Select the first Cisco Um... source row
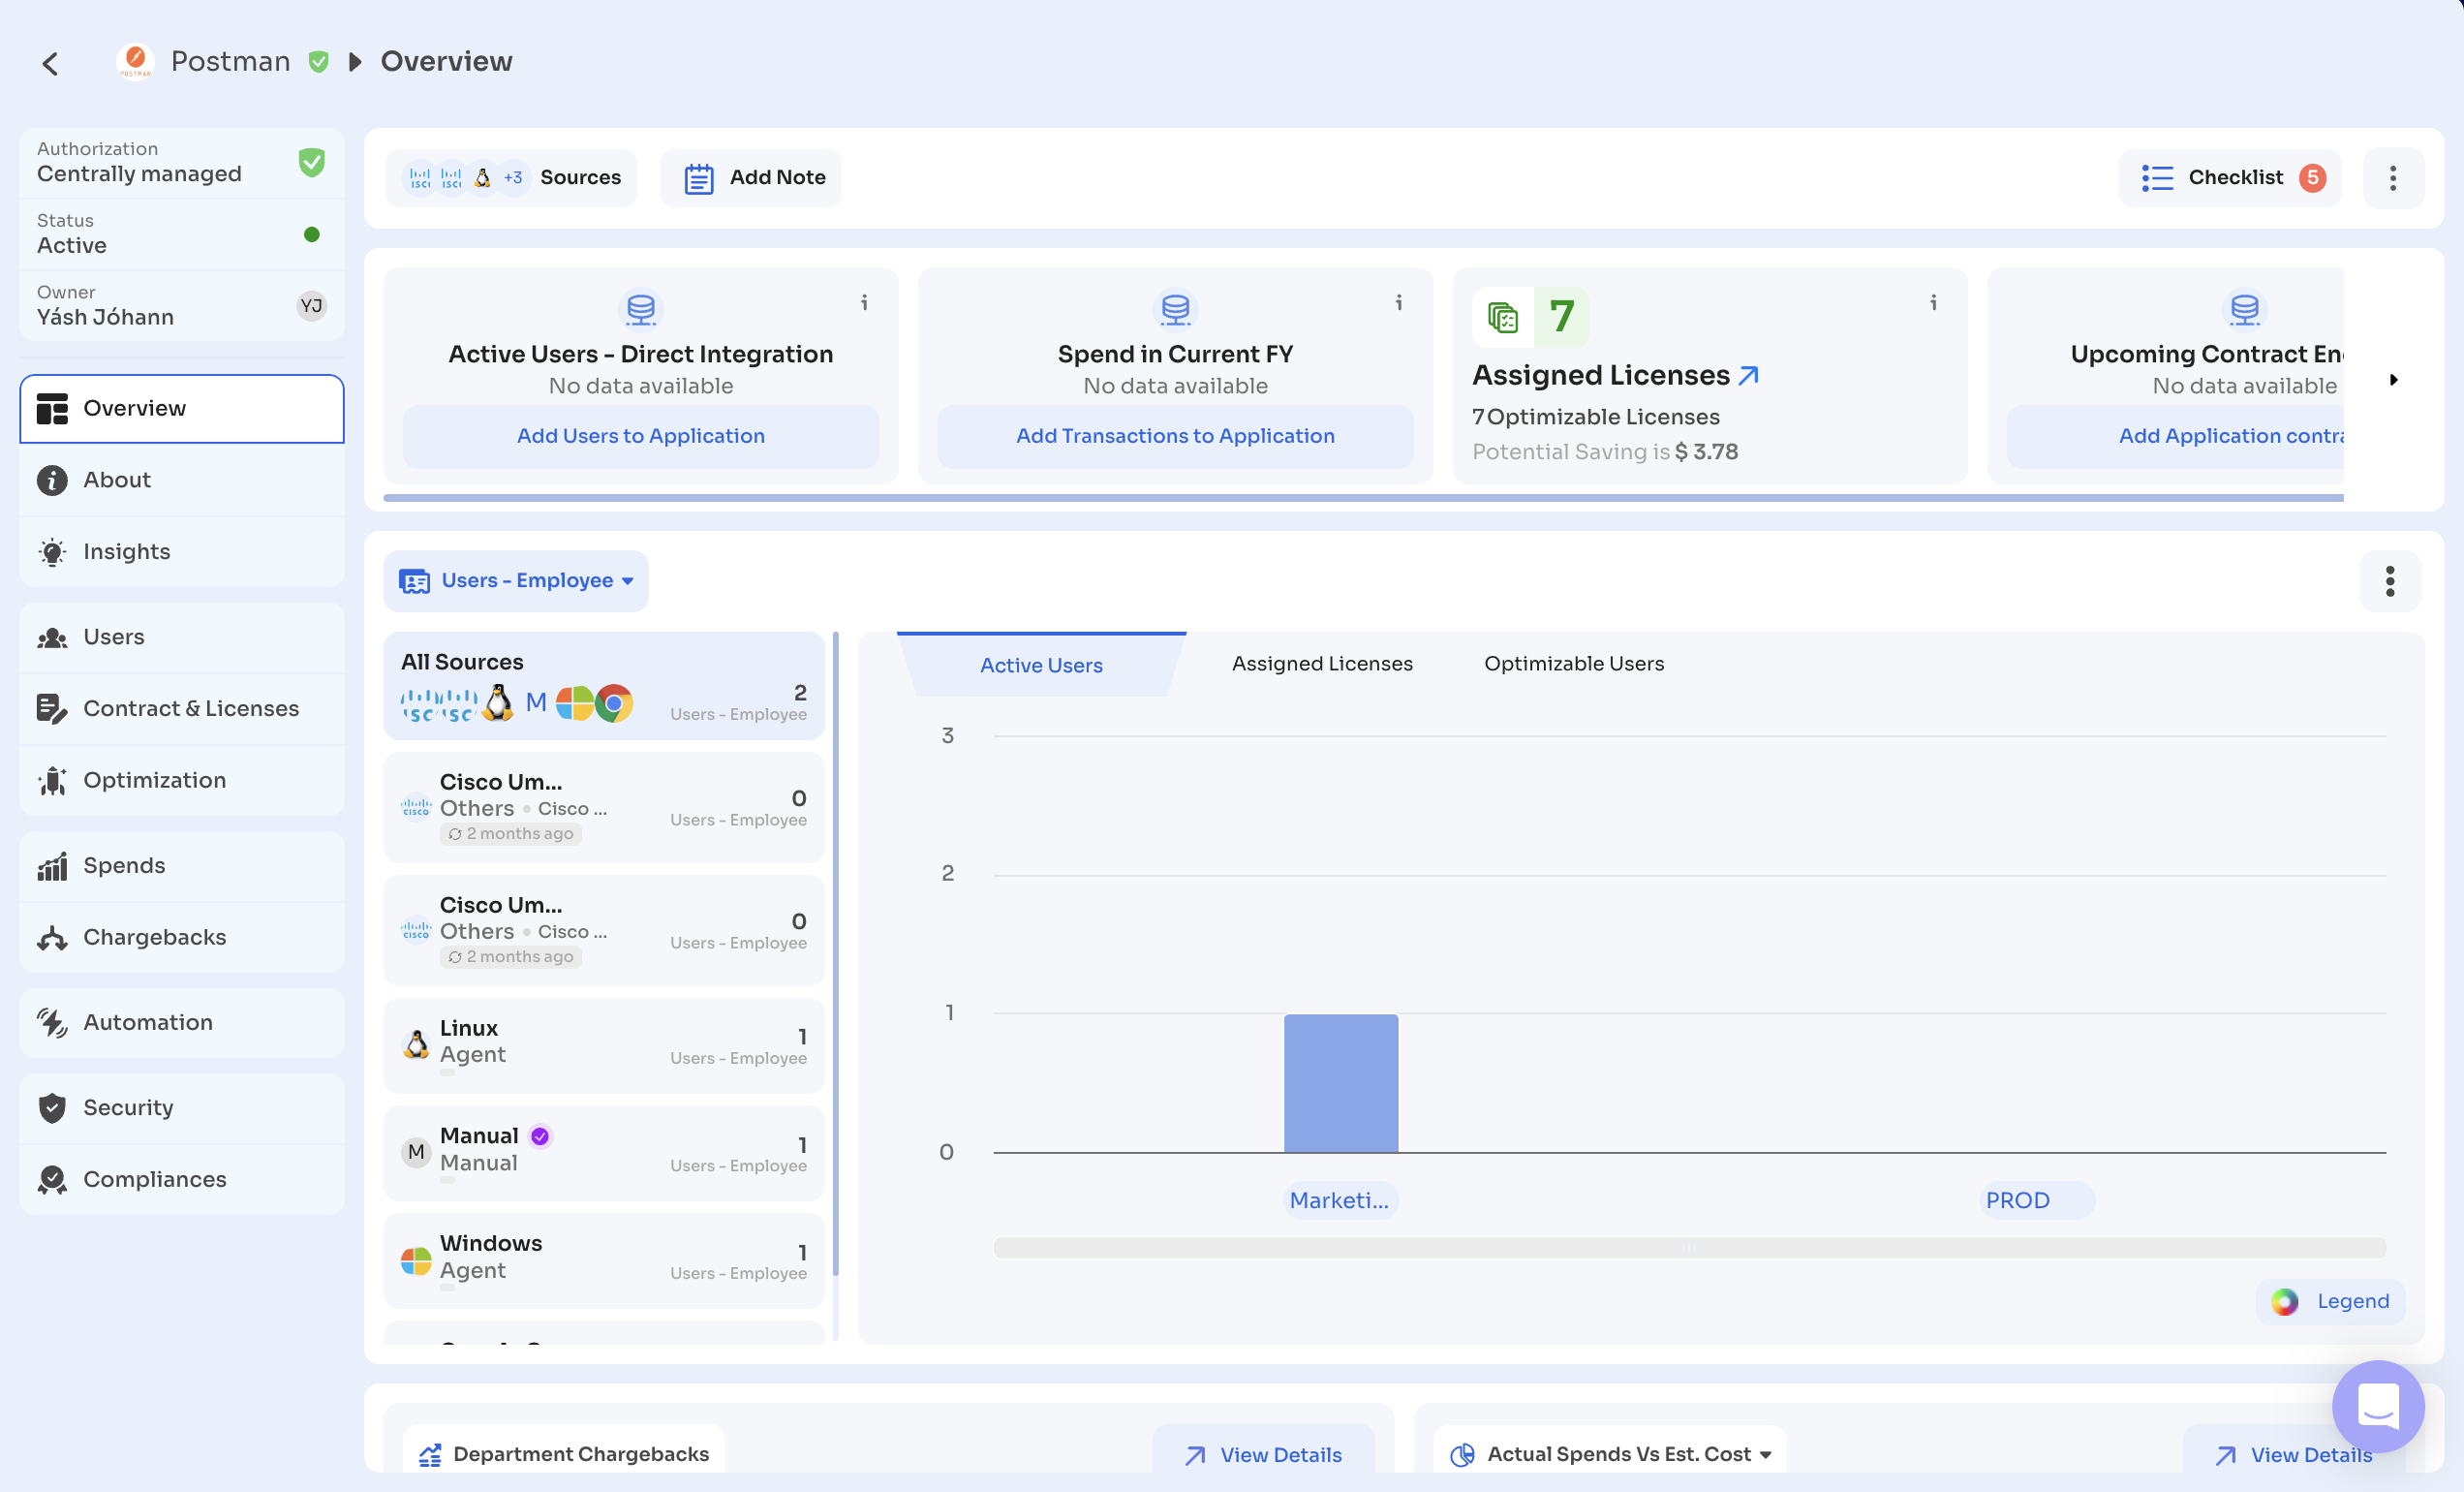 click(x=604, y=808)
